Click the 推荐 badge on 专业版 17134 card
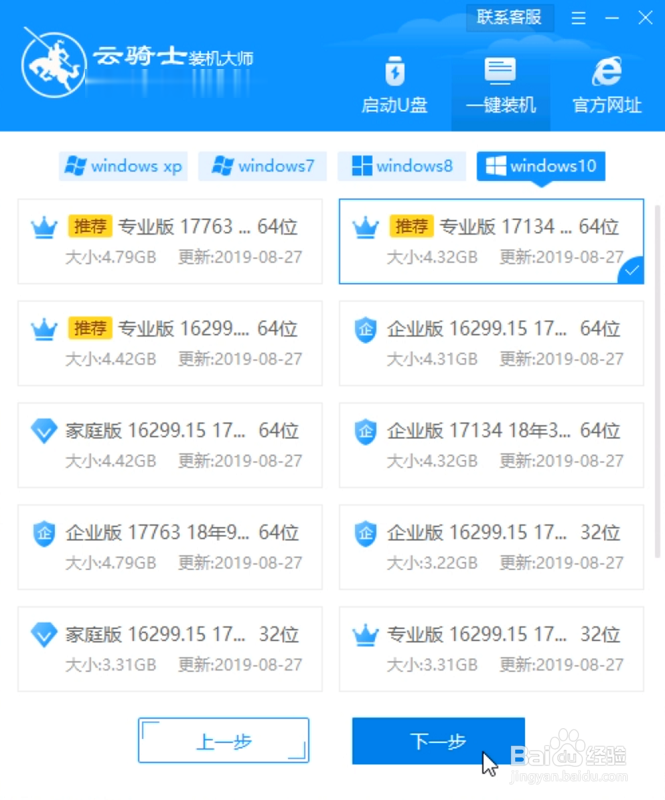The image size is (665, 800). pyautogui.click(x=411, y=226)
